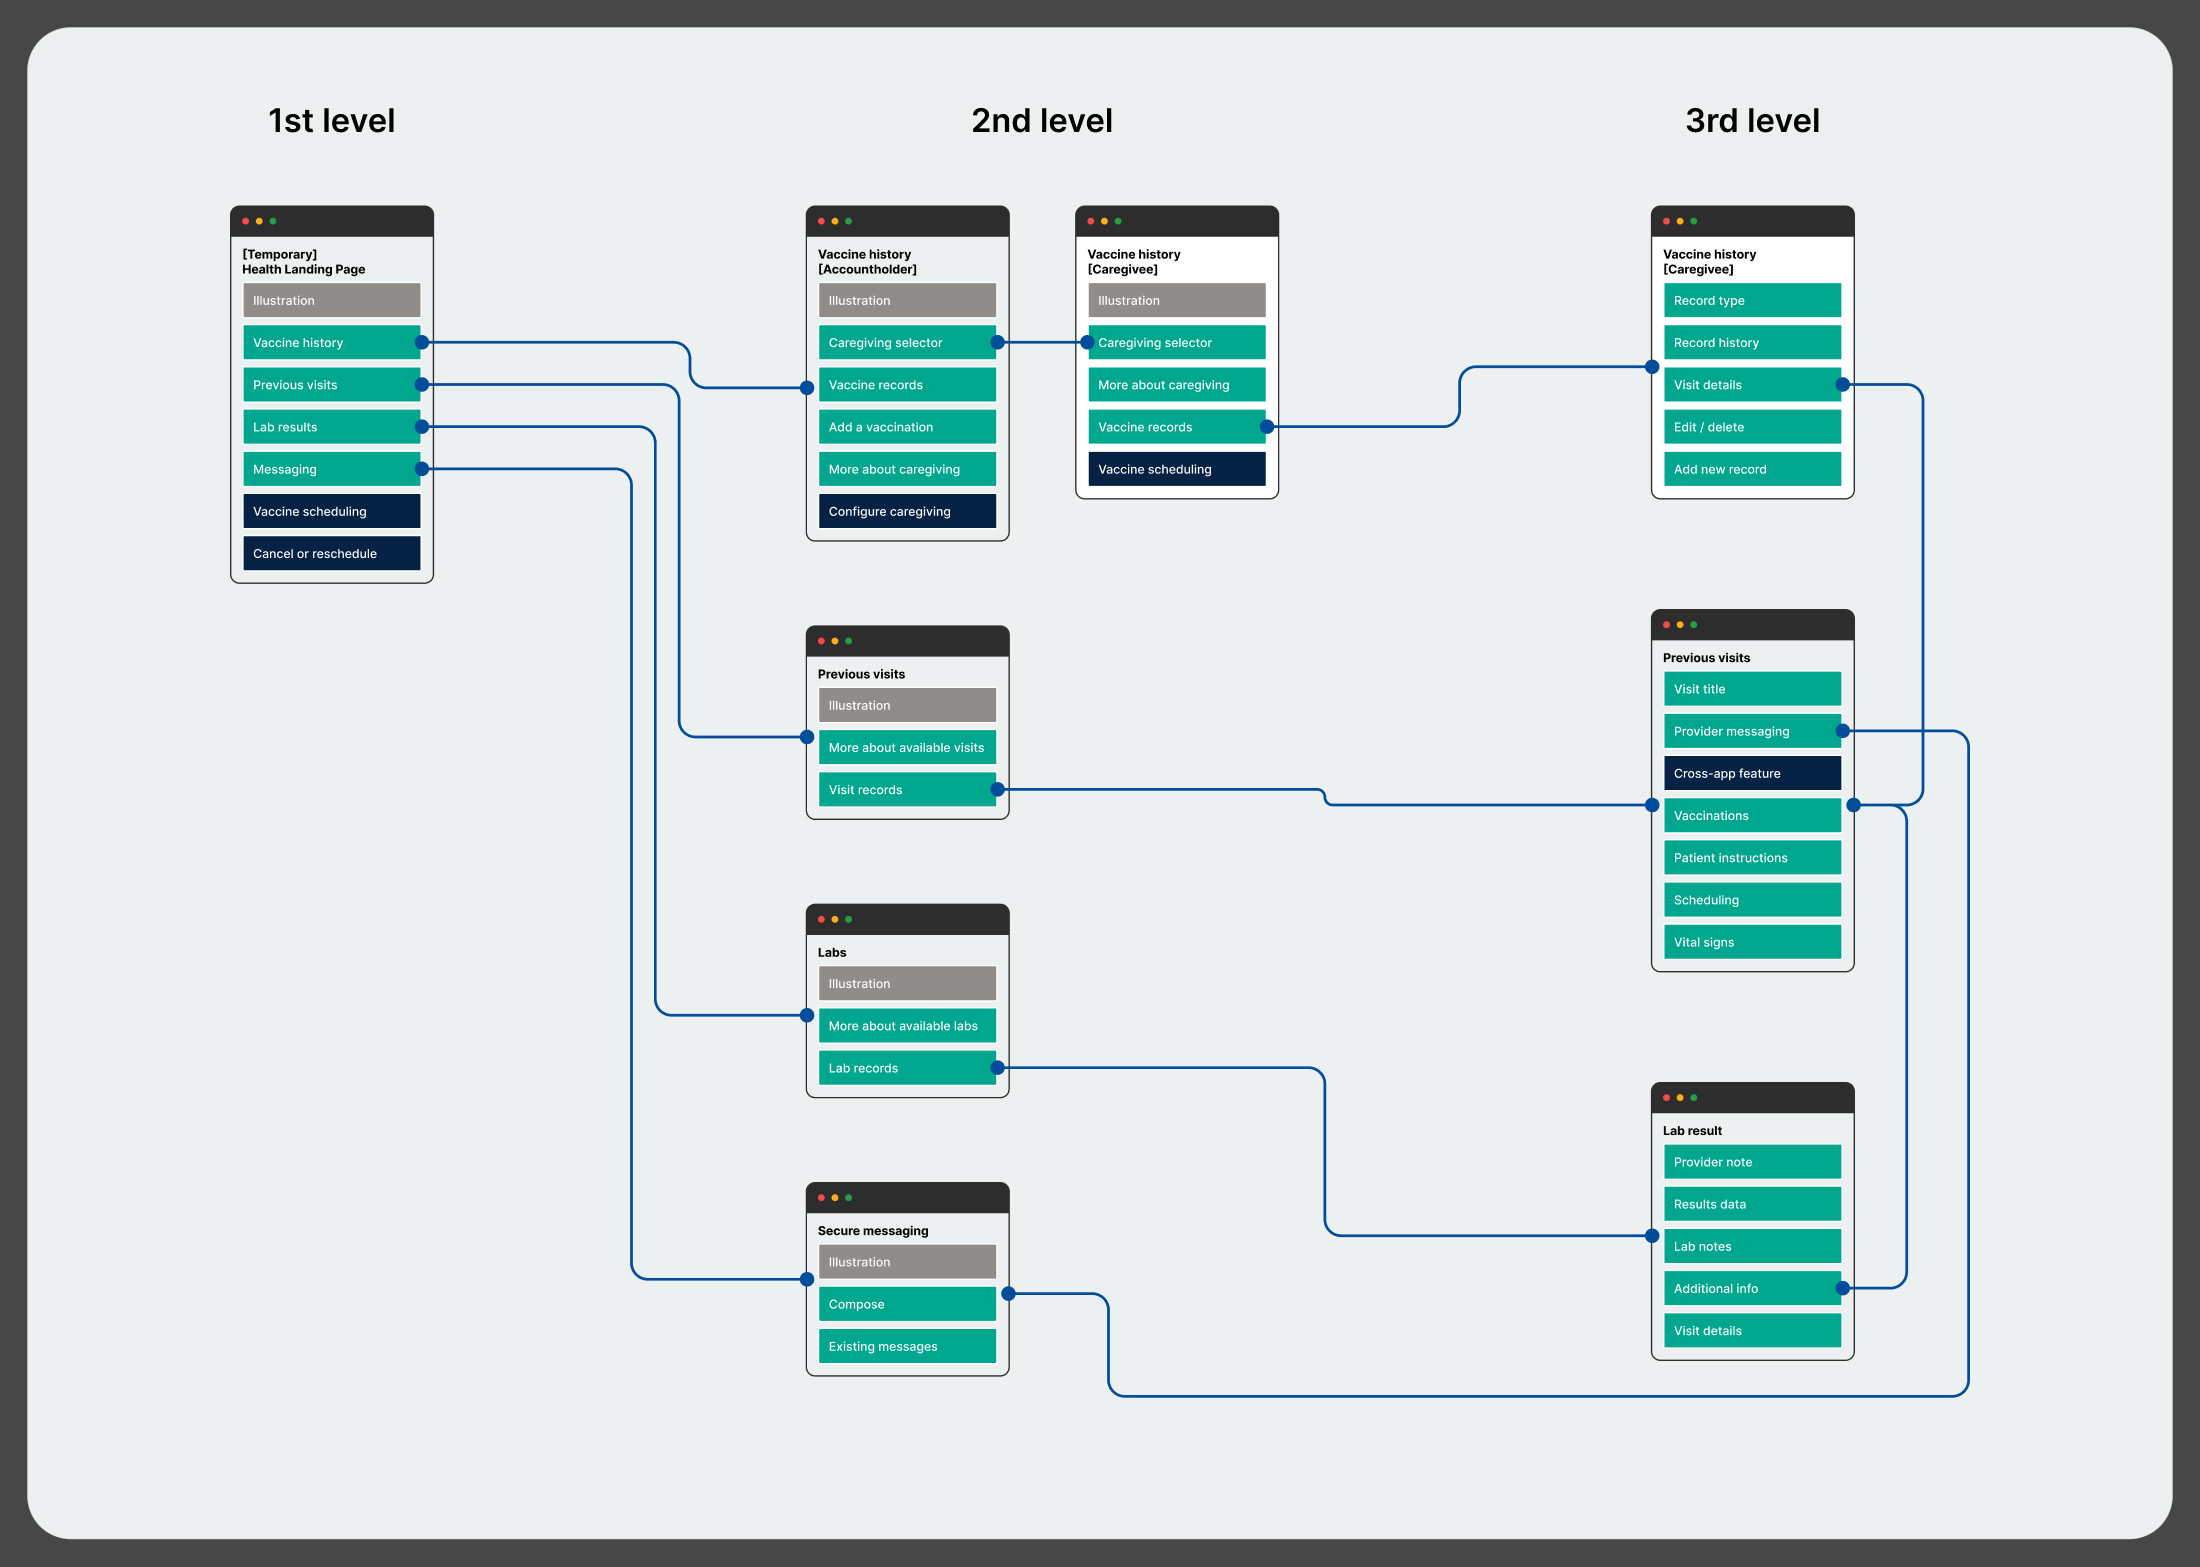Click the Patient instructions block

tap(1752, 857)
